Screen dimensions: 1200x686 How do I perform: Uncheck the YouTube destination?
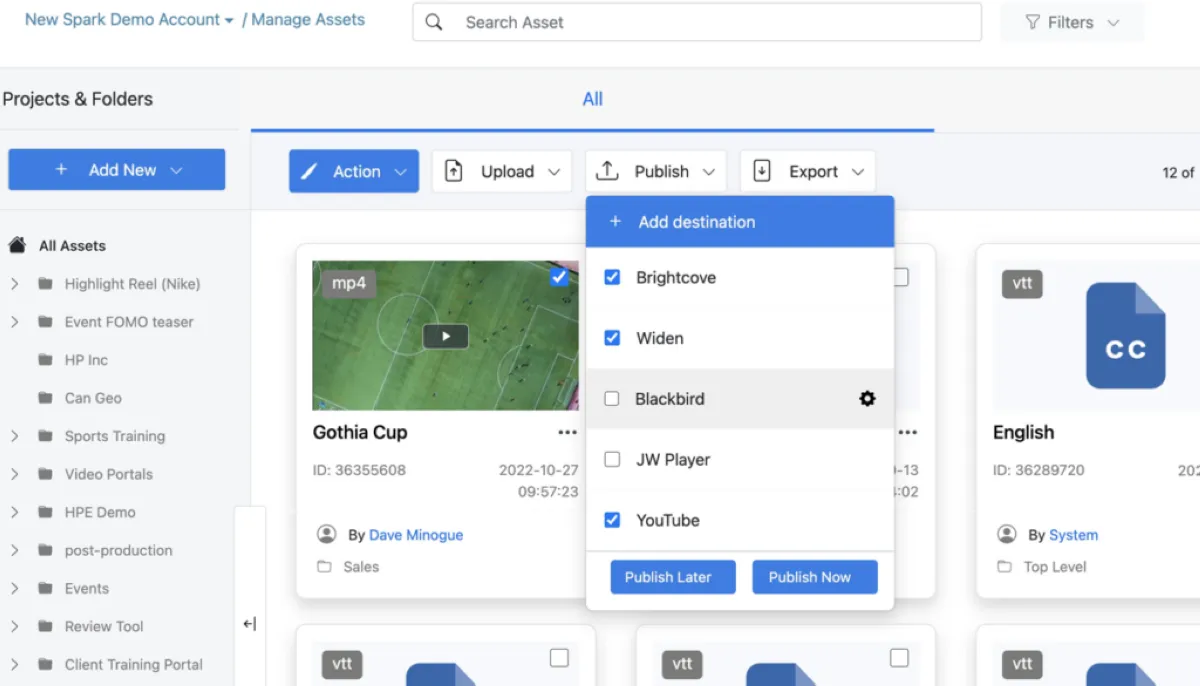point(613,520)
